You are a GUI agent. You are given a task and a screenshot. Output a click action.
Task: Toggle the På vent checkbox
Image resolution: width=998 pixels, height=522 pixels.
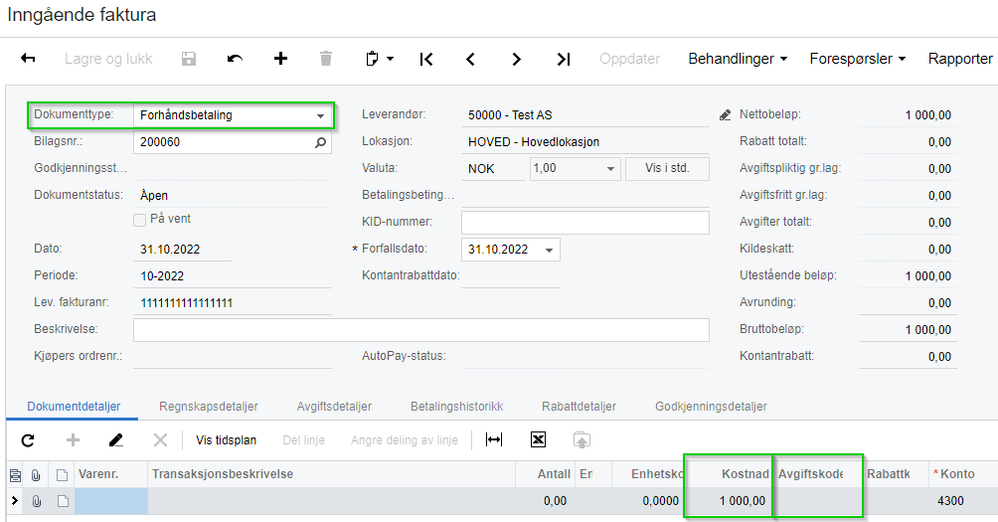139,220
